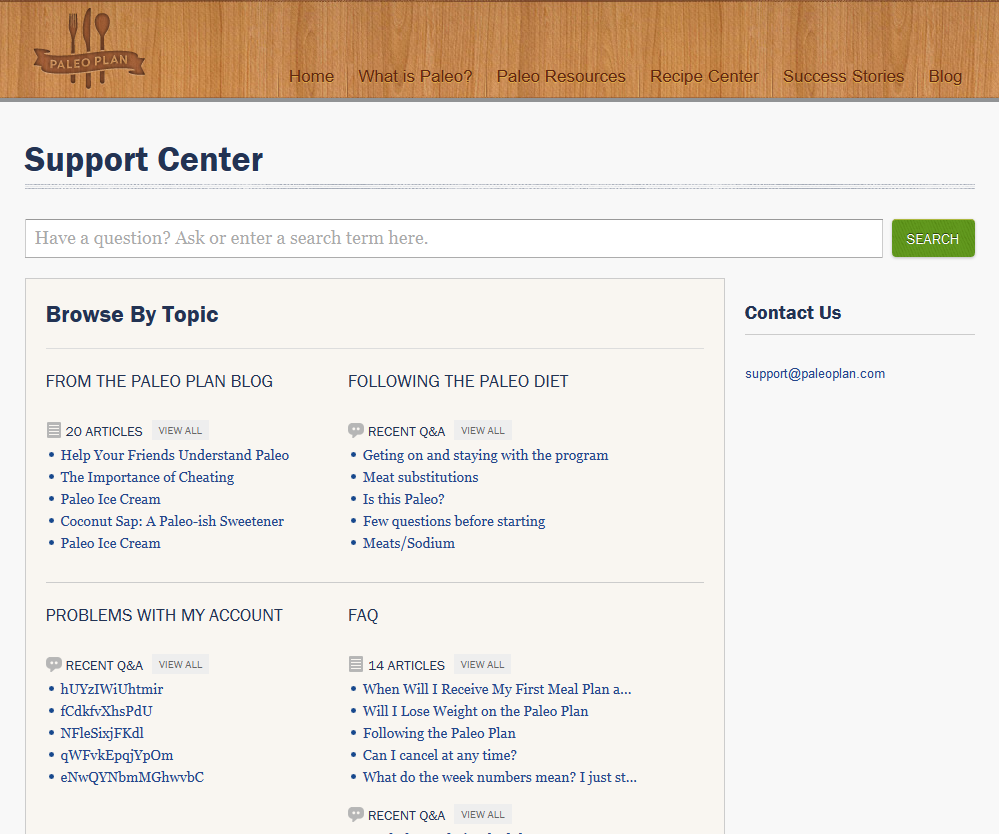Screen dimensions: 999x834
Task: Open 'Will I Lose Weight on the Paleo Plan'
Action: click(475, 711)
